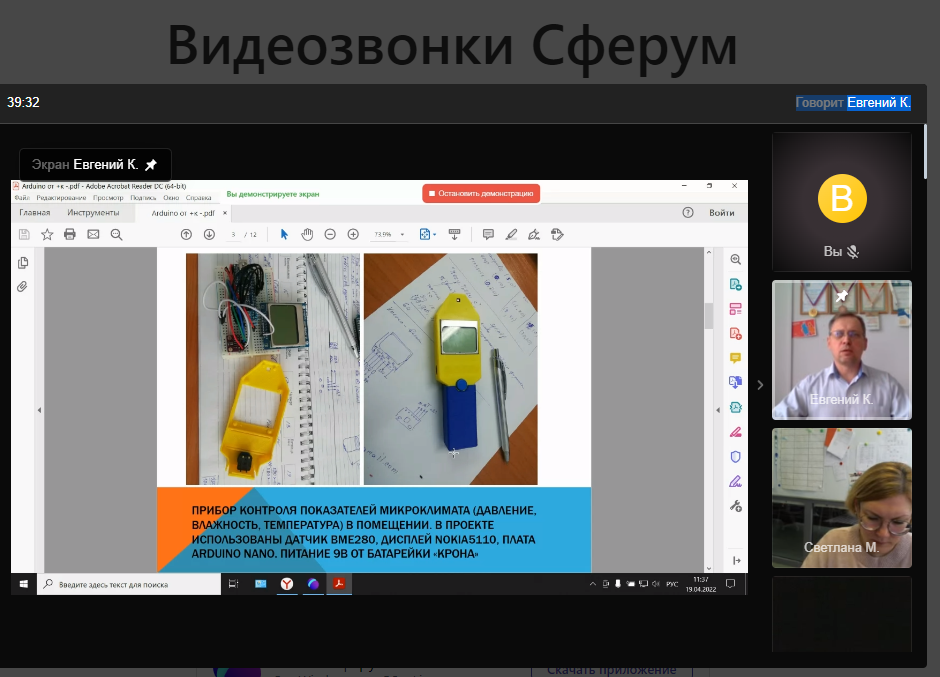
Task: Open Protect shield tool in right pane
Action: [x=736, y=457]
